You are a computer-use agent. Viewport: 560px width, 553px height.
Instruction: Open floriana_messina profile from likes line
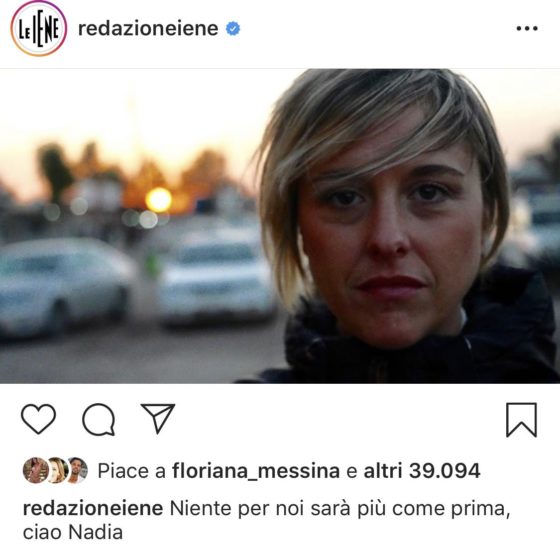tap(256, 471)
